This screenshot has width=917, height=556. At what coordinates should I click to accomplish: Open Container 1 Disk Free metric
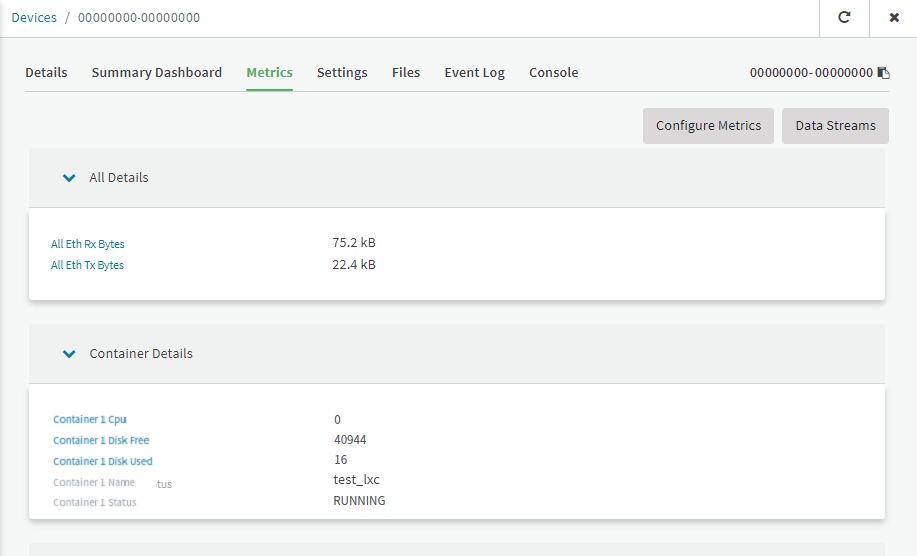click(x=101, y=441)
